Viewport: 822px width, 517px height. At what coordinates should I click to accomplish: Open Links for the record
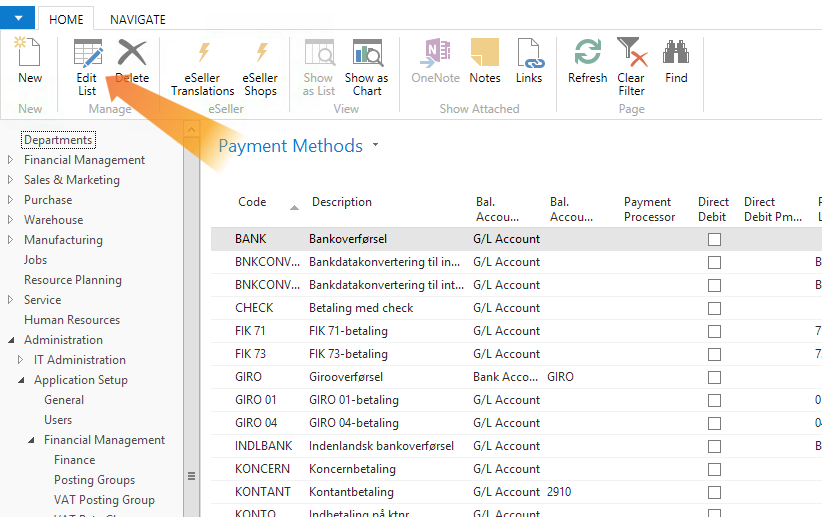click(x=529, y=60)
